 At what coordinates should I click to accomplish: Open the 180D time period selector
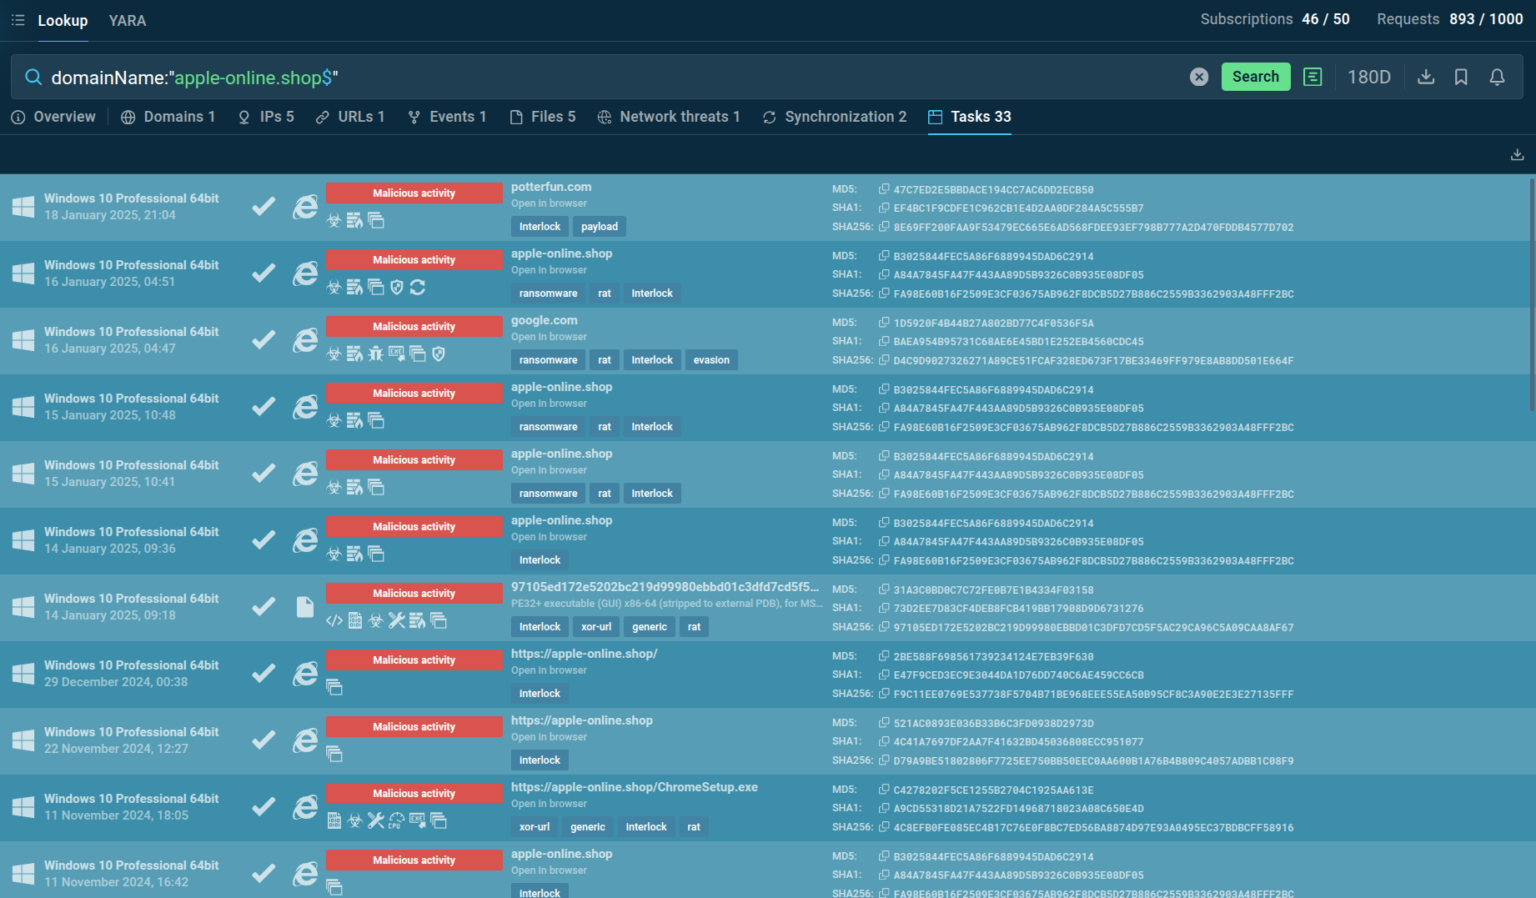[1369, 76]
